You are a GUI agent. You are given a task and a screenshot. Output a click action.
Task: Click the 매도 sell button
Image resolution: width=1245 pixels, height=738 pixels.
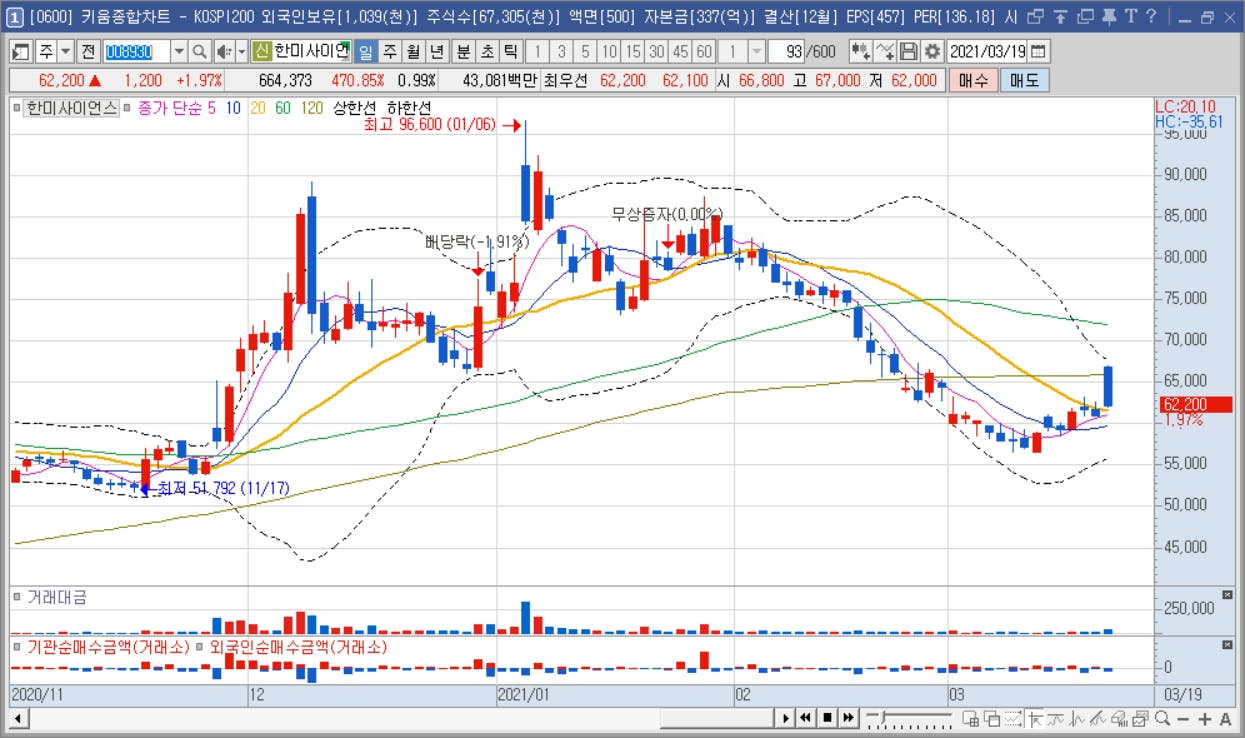click(1025, 81)
